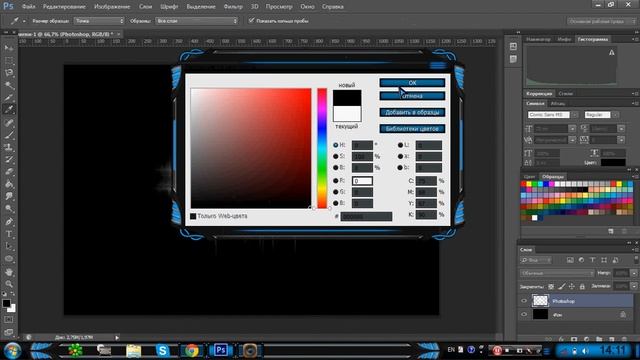This screenshot has width=640, height=360.
Task: Select the Rectangular Marquee tool
Action: [x=9, y=60]
